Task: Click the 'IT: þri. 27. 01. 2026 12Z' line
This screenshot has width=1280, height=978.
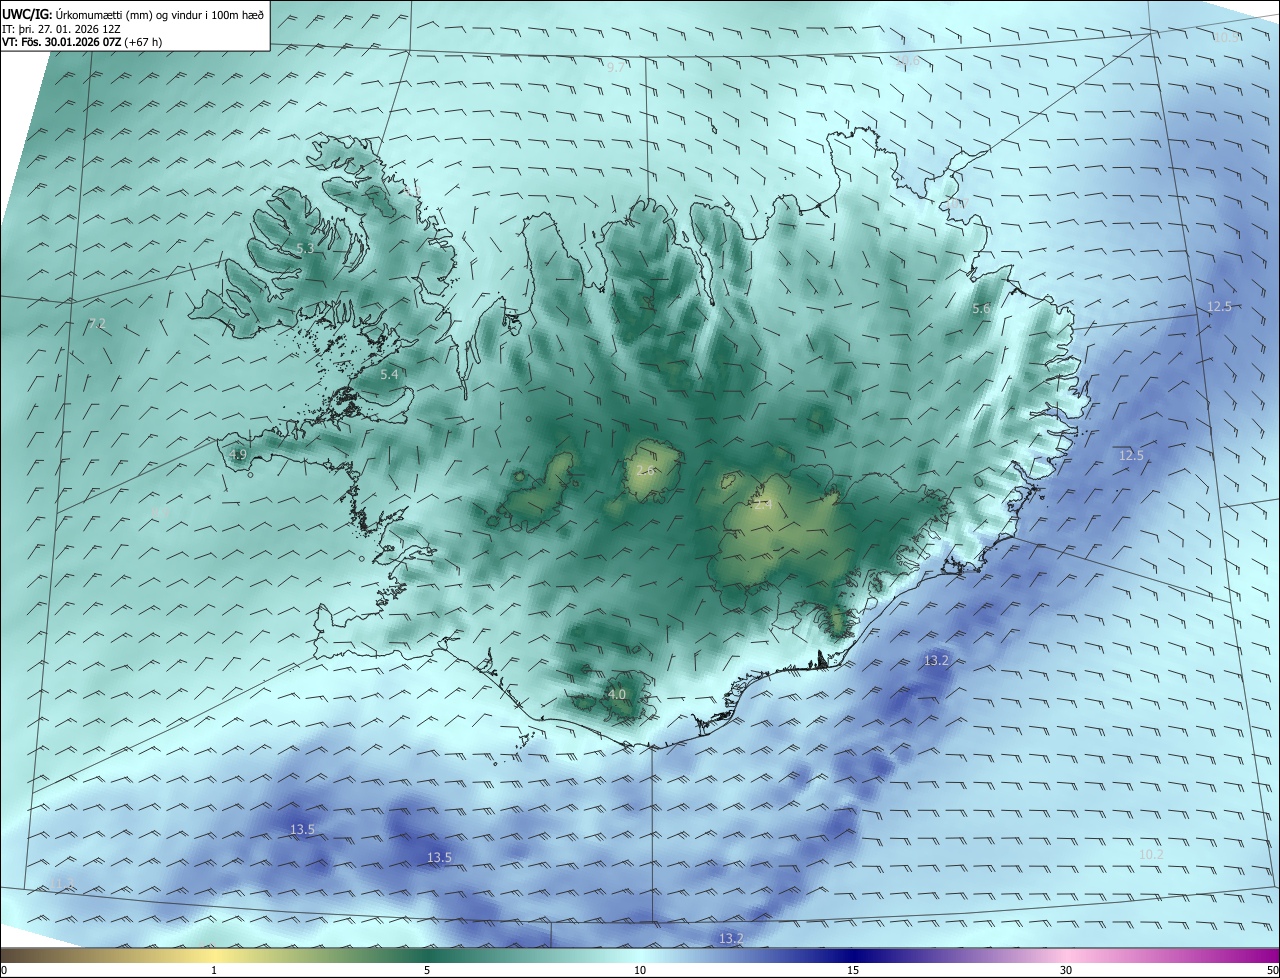Action: point(59,29)
